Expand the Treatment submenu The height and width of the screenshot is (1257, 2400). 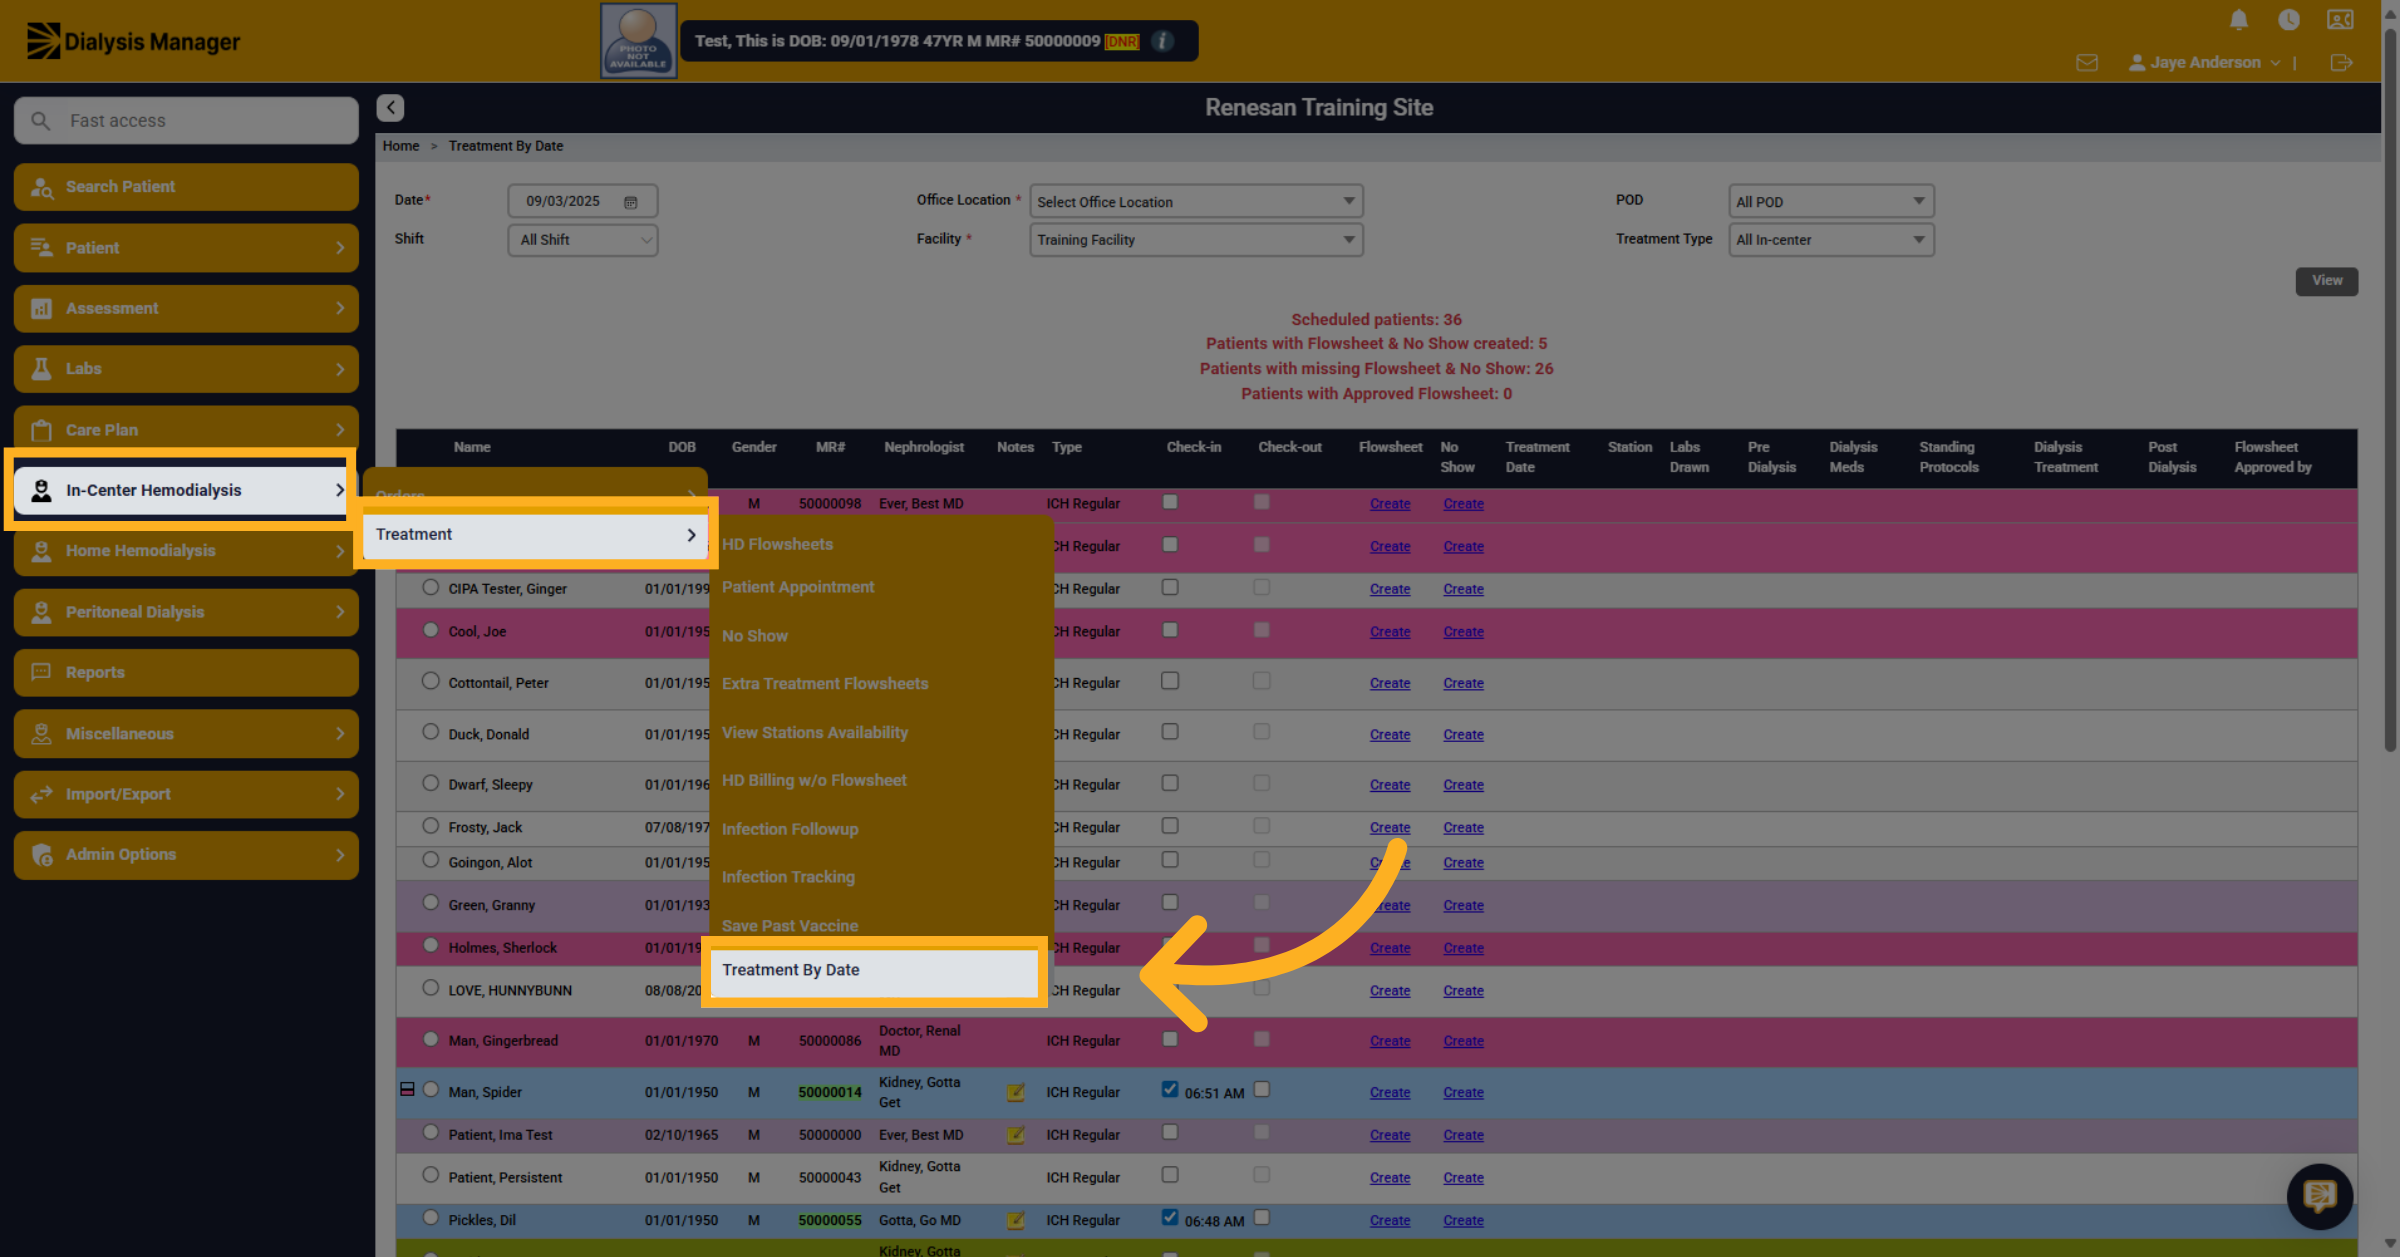(x=536, y=535)
